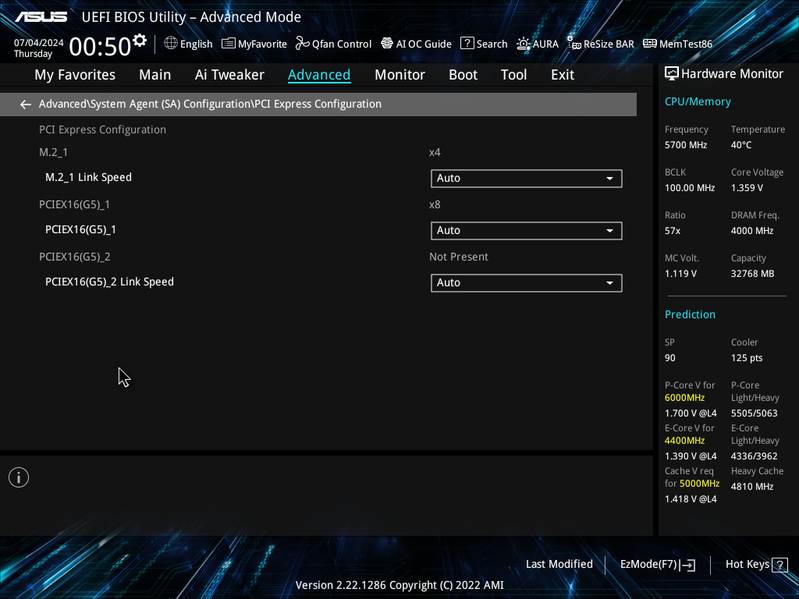Launch MemTest86 from toolbar
Screen dimensions: 799x599
[x=678, y=44]
